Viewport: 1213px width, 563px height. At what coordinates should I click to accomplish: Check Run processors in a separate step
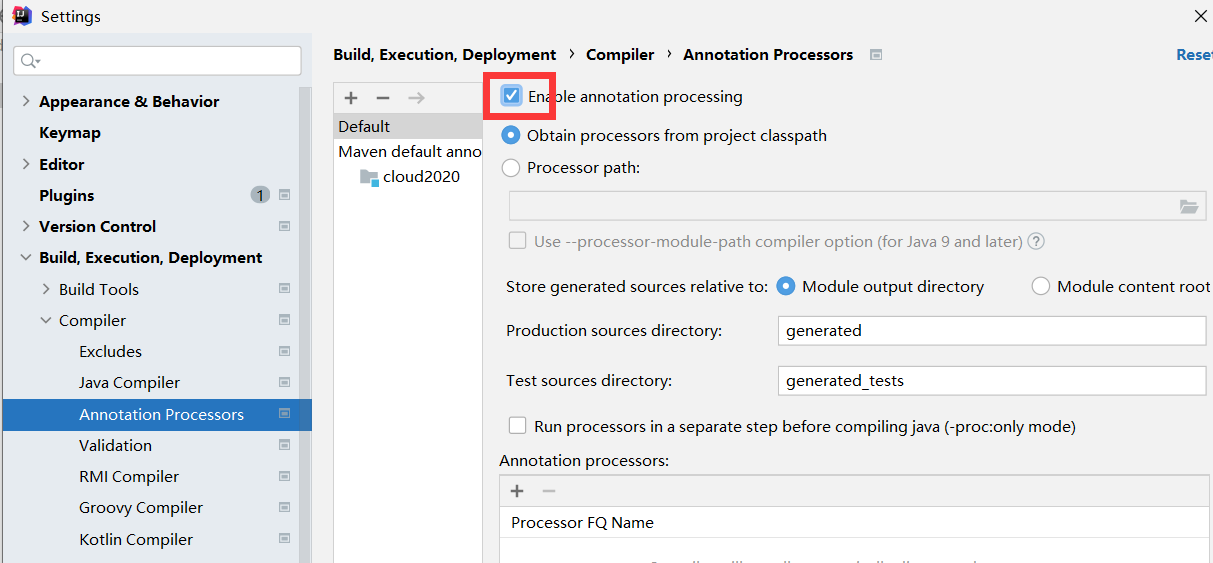click(517, 426)
